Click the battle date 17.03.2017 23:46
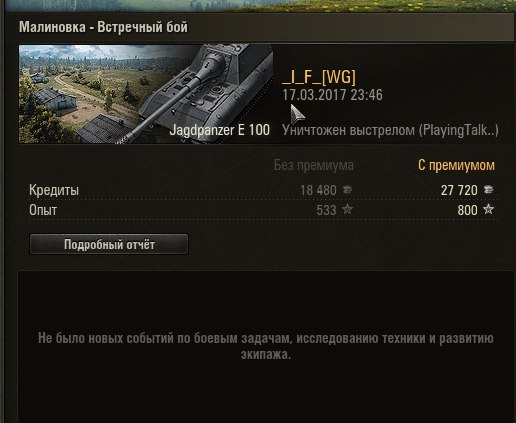 (x=333, y=95)
